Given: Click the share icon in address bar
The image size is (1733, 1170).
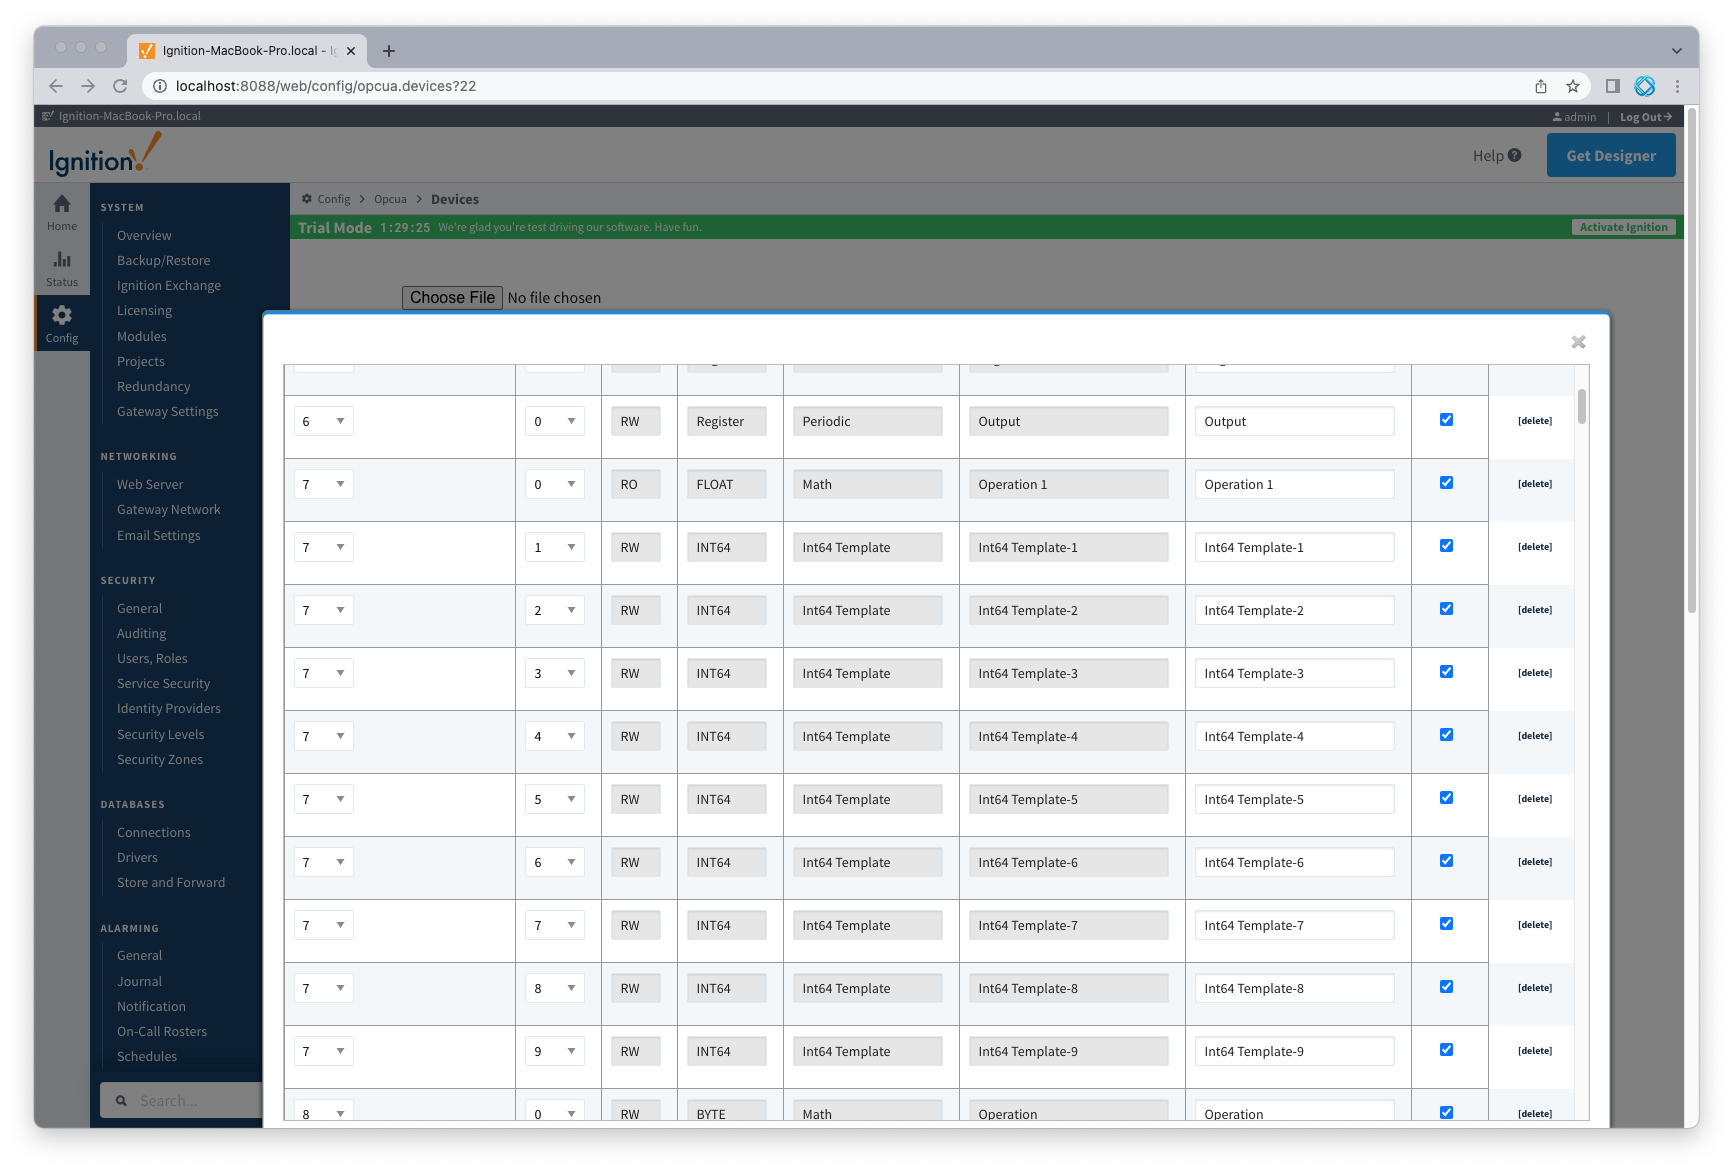Looking at the screenshot, I should pos(1541,86).
